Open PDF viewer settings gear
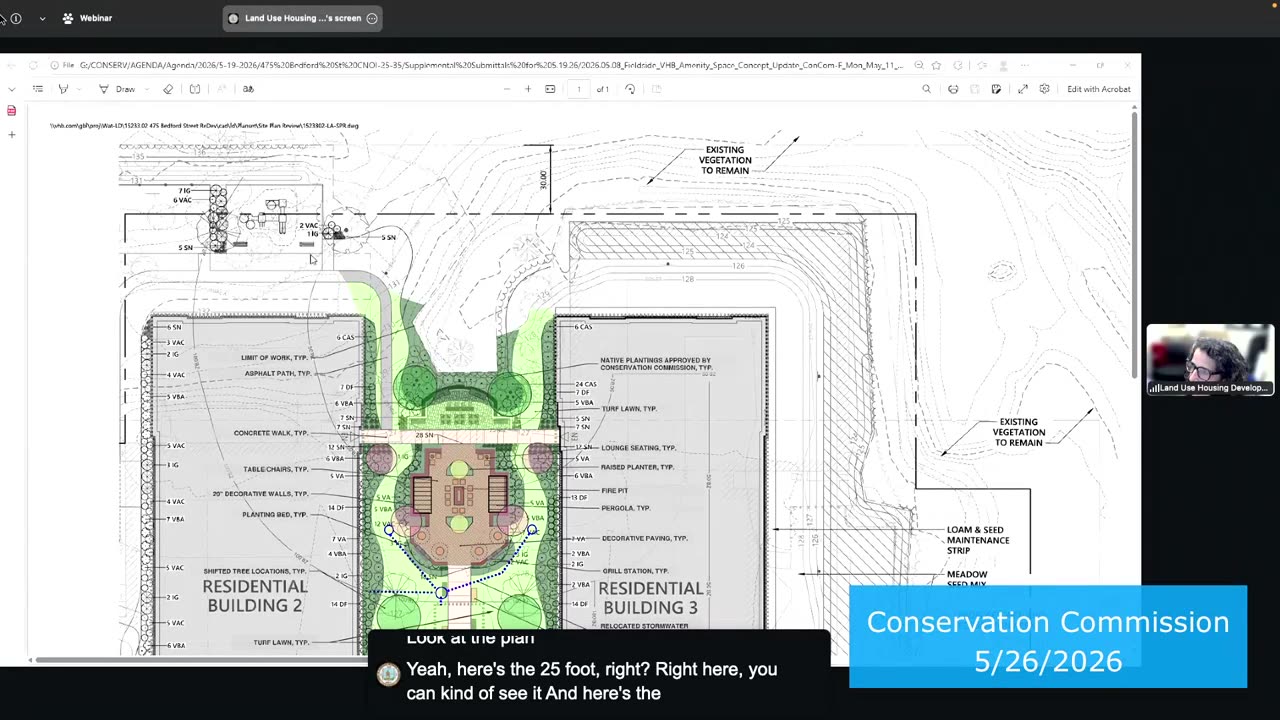The width and height of the screenshot is (1280, 720). coord(1044,89)
